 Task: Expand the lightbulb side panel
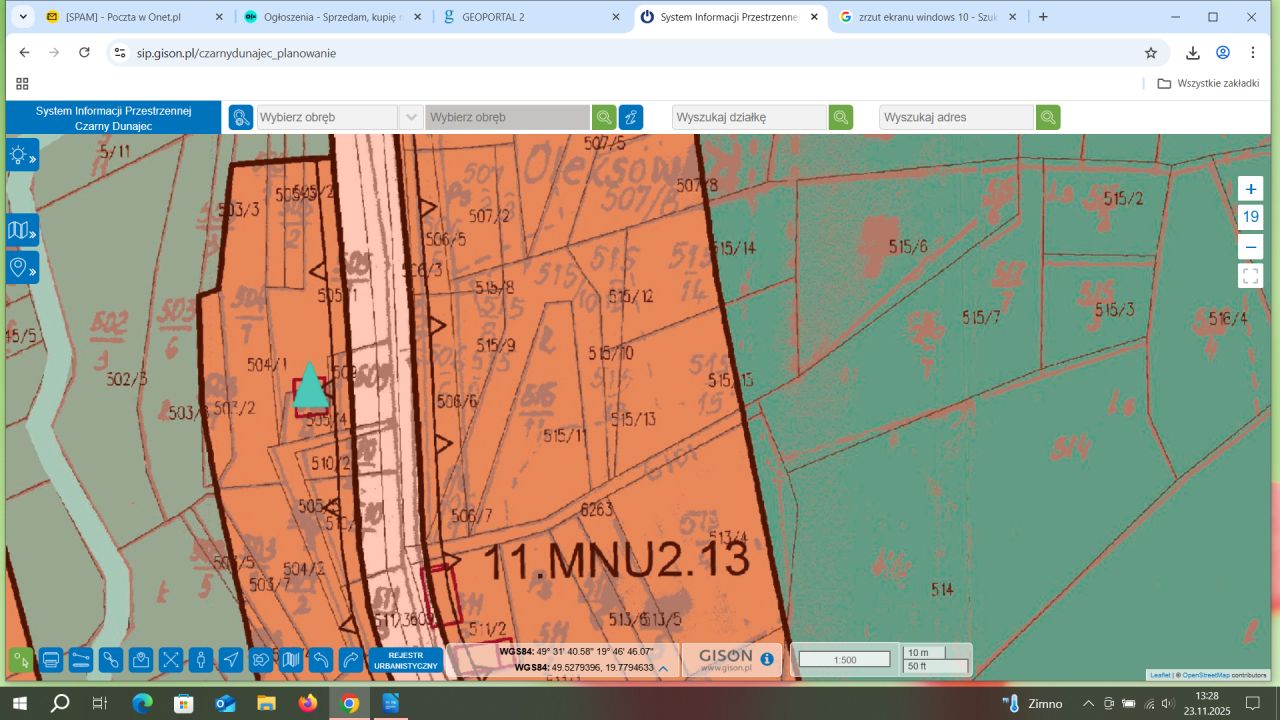coord(22,155)
